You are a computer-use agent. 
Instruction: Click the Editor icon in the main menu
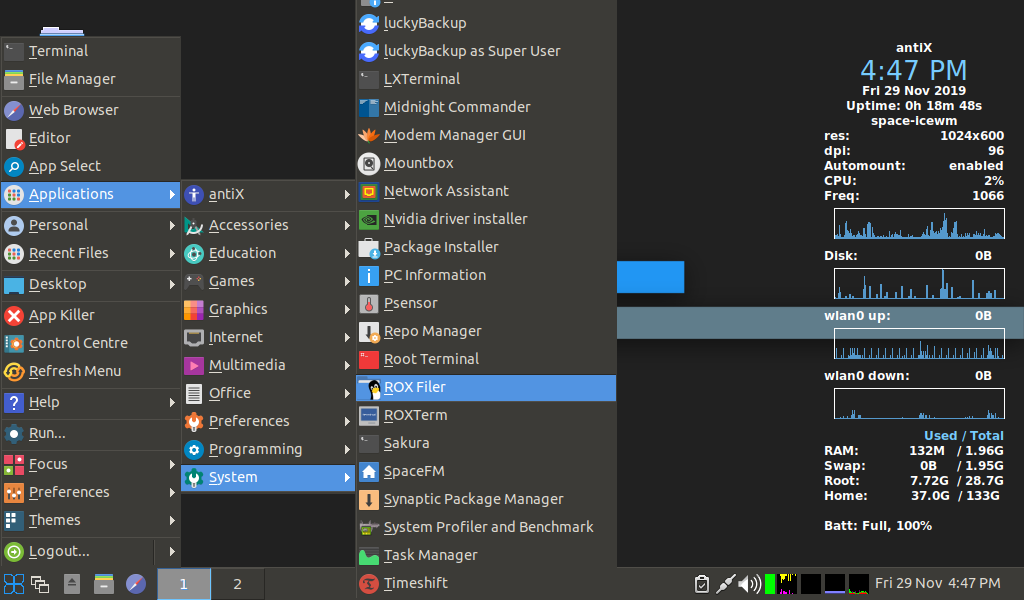click(14, 138)
